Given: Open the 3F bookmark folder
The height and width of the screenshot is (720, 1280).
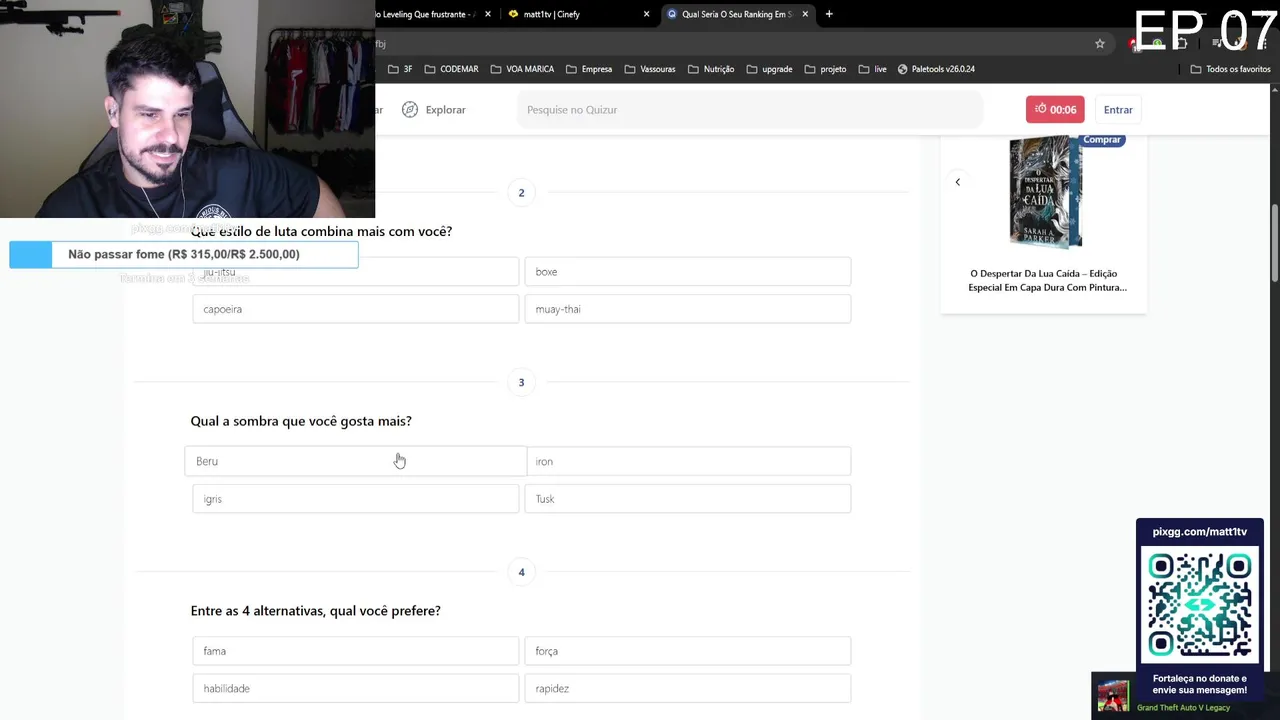Looking at the screenshot, I should pyautogui.click(x=400, y=69).
